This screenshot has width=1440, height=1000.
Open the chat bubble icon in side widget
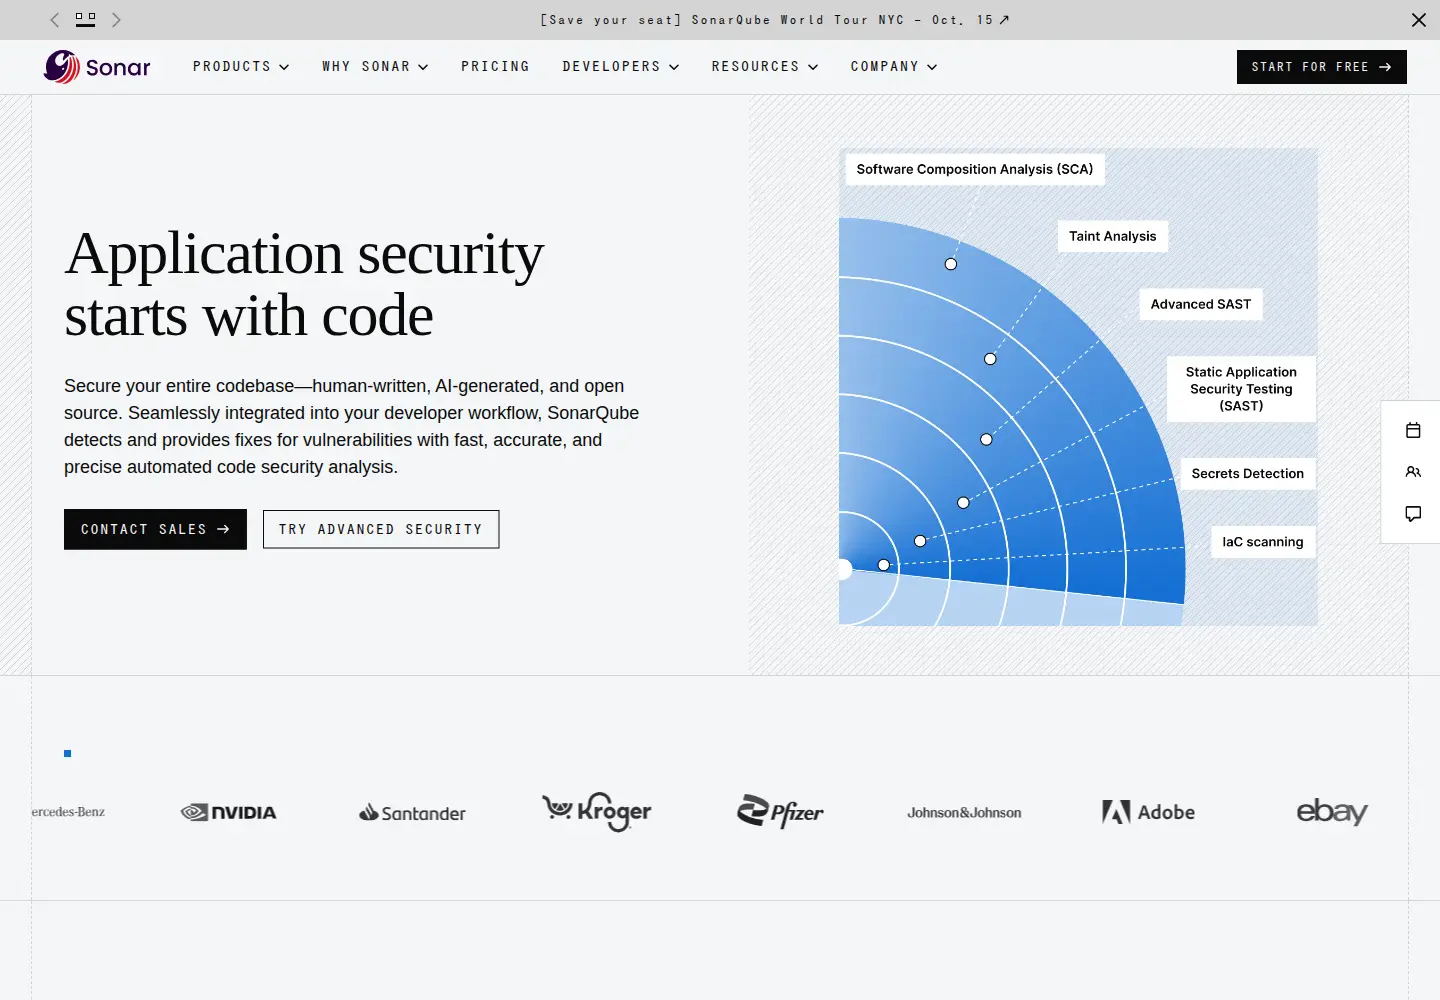[x=1413, y=514]
